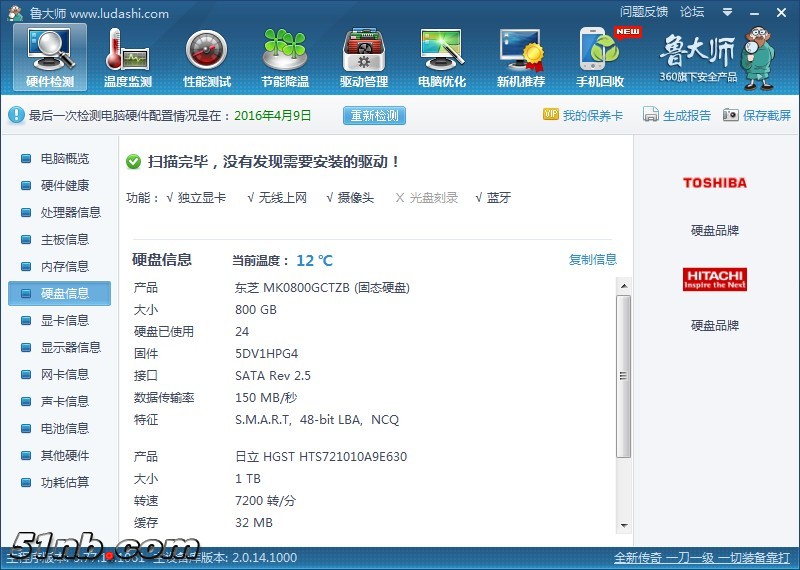Launch the 性能测试 performance test
This screenshot has height=570, width=800.
[x=207, y=56]
